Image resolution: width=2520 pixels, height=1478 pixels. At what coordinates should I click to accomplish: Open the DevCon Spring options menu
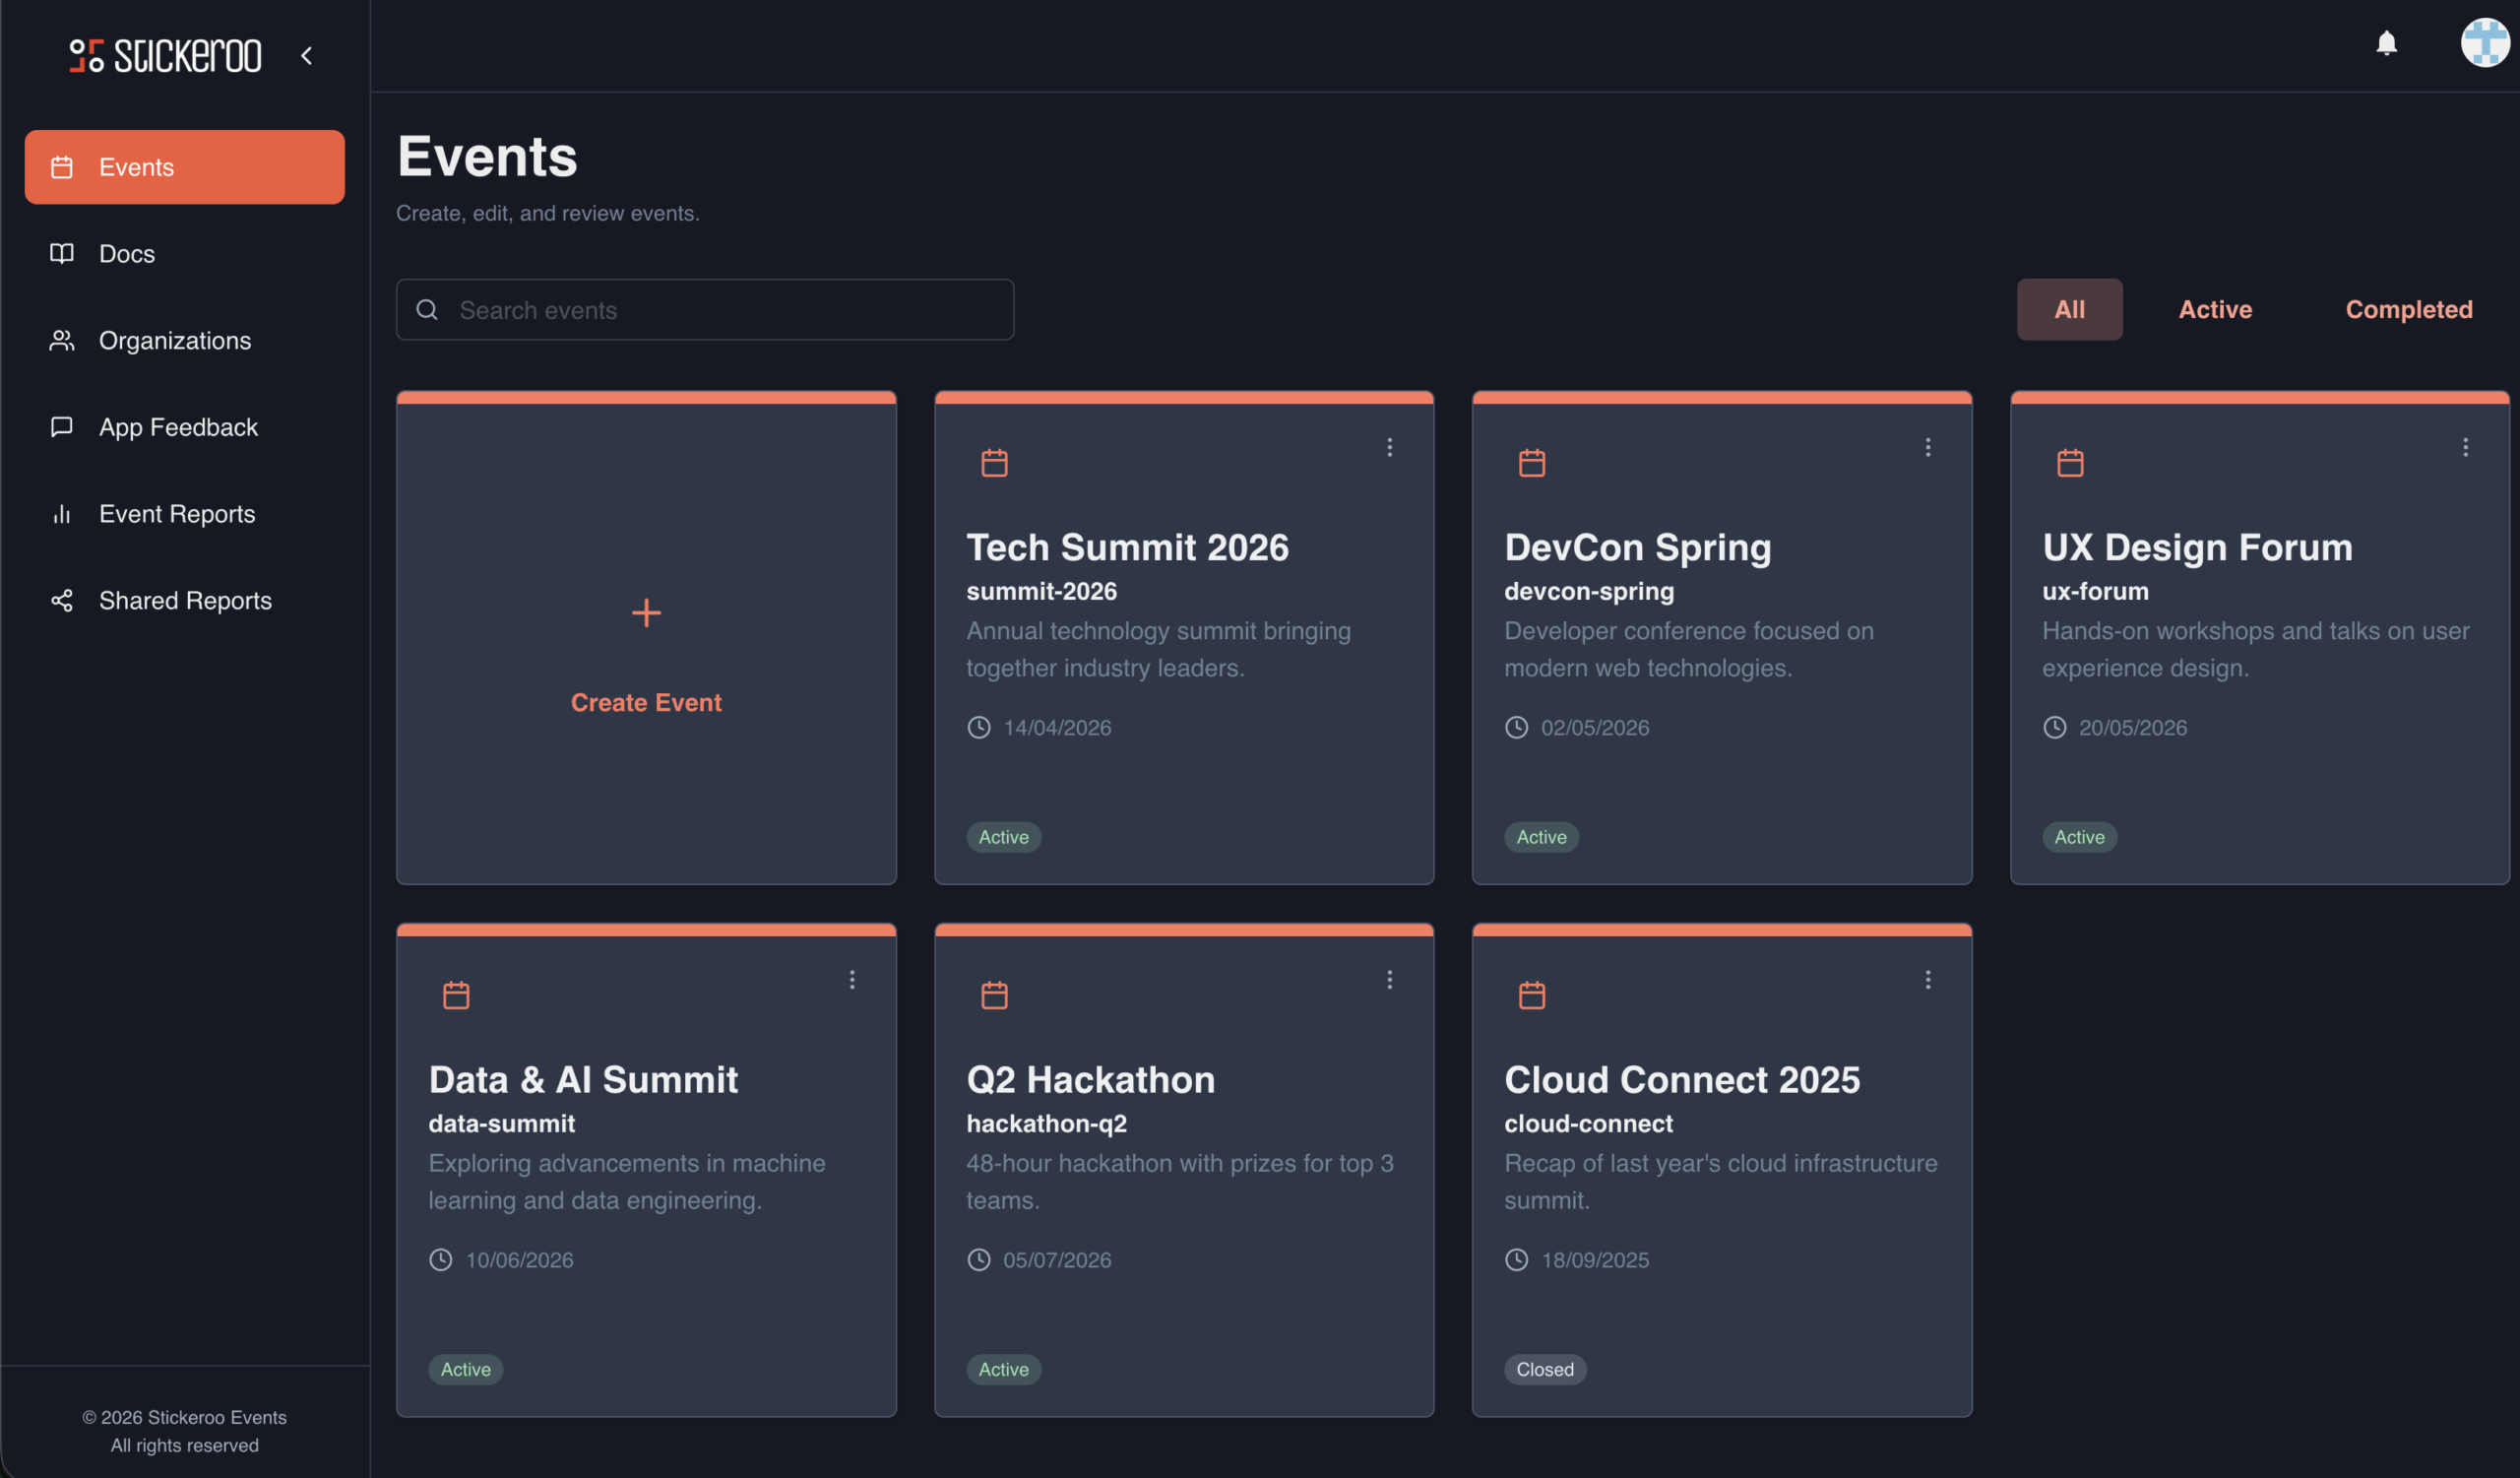[x=1928, y=447]
